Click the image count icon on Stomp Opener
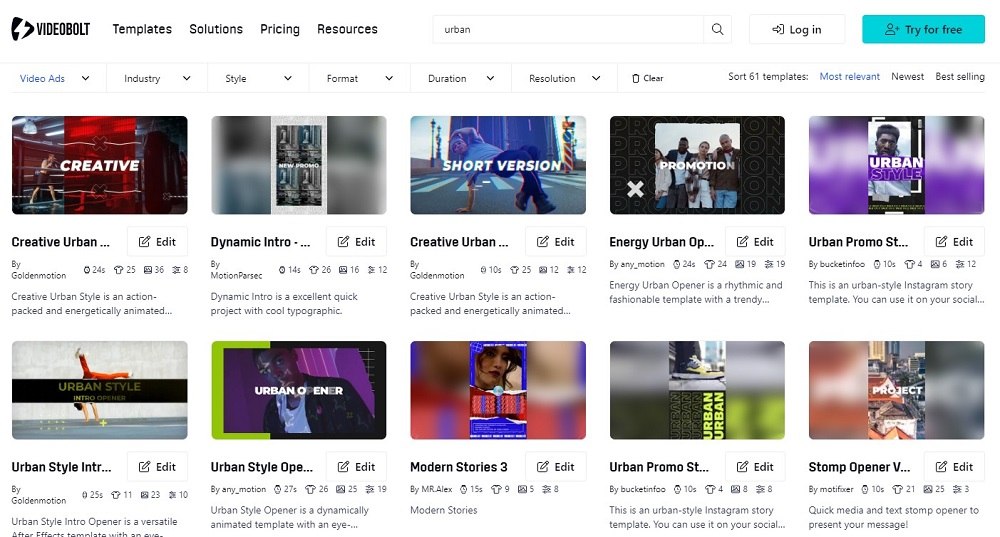The width and height of the screenshot is (1000, 537). pyautogui.click(x=928, y=489)
